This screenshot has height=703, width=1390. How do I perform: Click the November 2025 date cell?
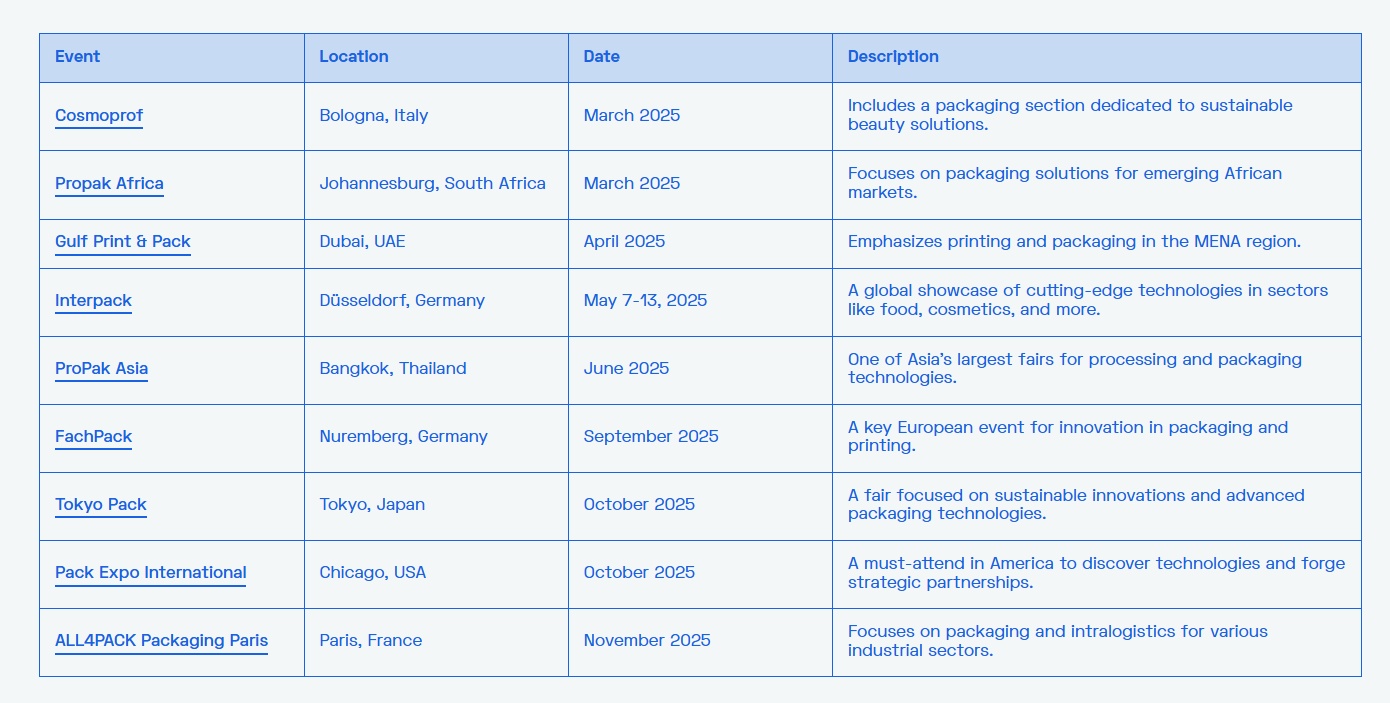[x=700, y=642]
